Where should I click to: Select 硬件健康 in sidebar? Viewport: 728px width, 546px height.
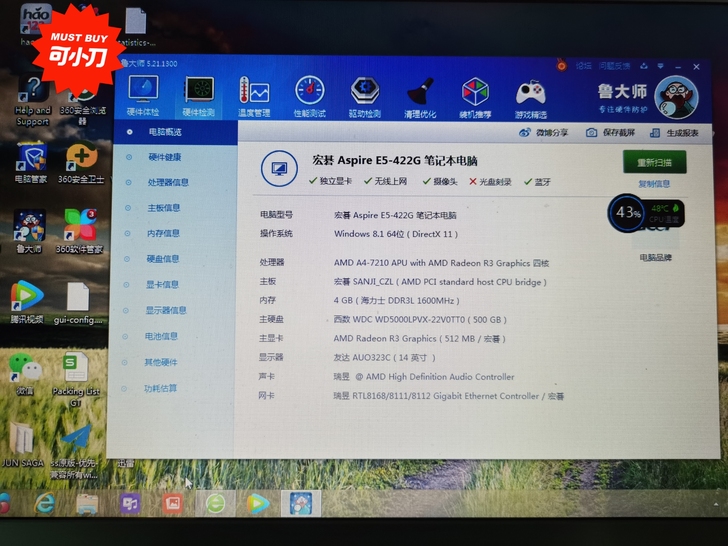164,157
